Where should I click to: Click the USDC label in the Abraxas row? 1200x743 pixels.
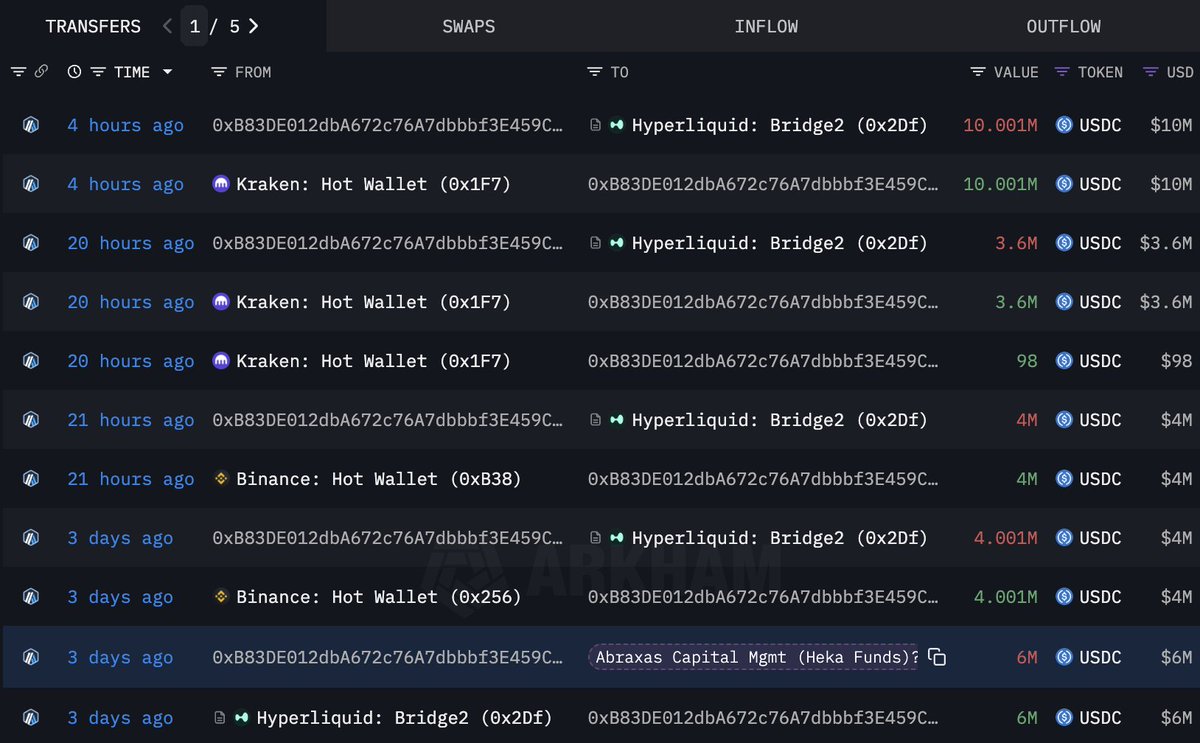coord(1100,657)
